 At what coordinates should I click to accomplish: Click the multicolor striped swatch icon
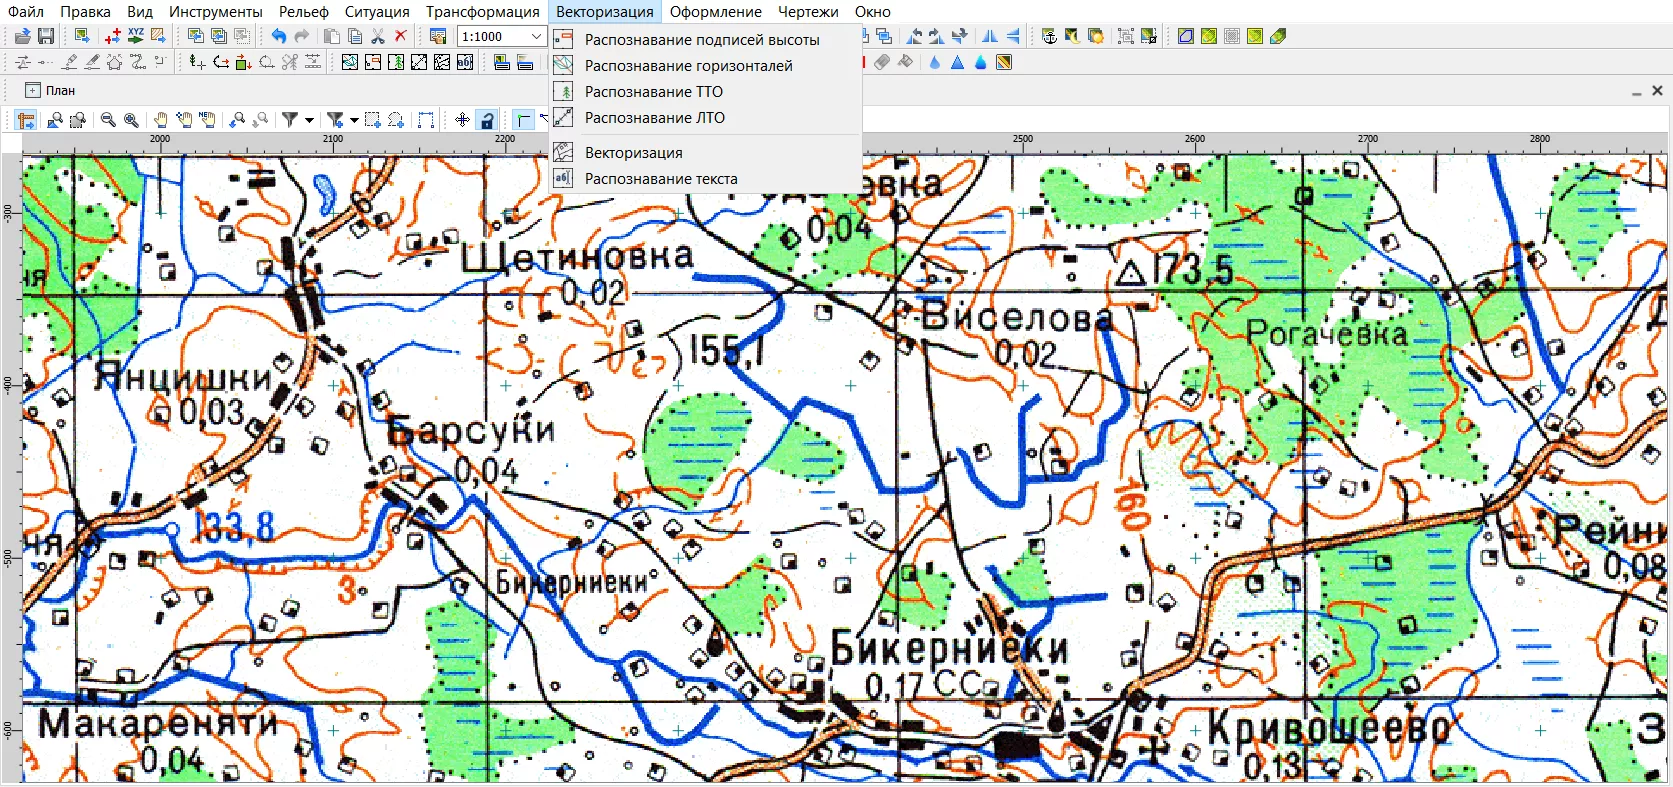pyautogui.click(x=1004, y=63)
